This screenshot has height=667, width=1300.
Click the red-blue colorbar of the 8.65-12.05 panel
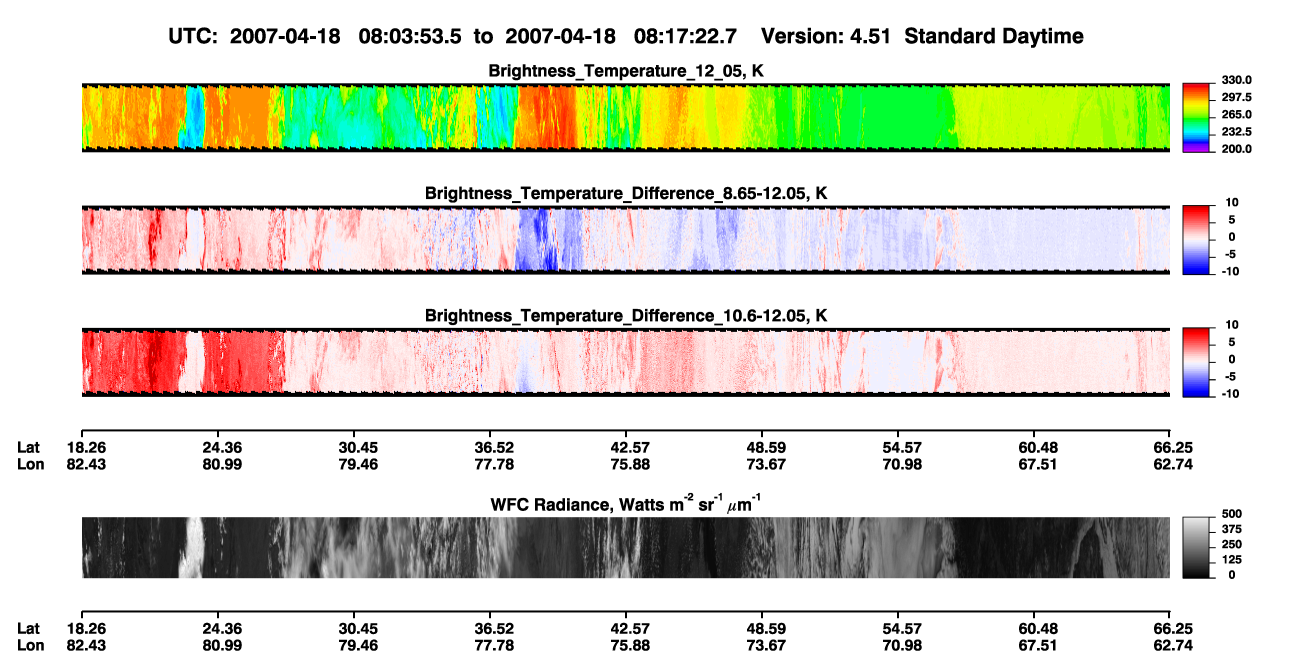pyautogui.click(x=1196, y=240)
